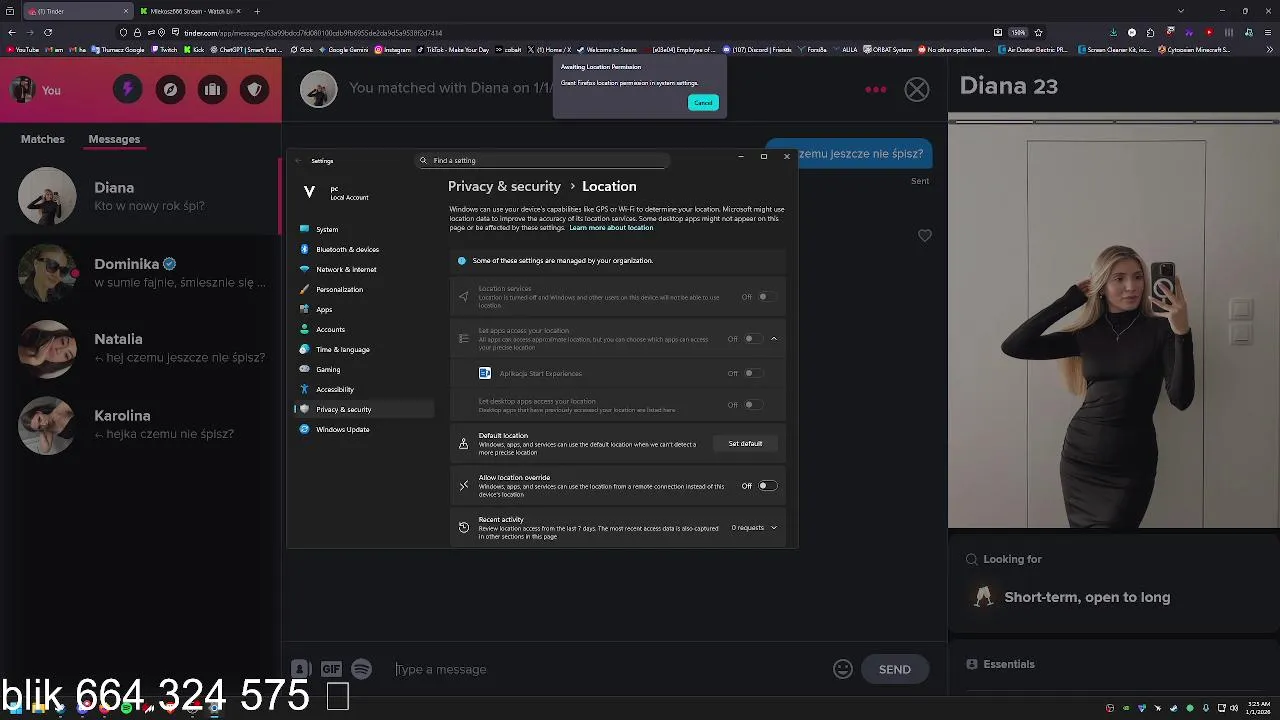Open Firefox list all tabs dropdown
The image size is (1280, 720).
pyautogui.click(x=1181, y=11)
